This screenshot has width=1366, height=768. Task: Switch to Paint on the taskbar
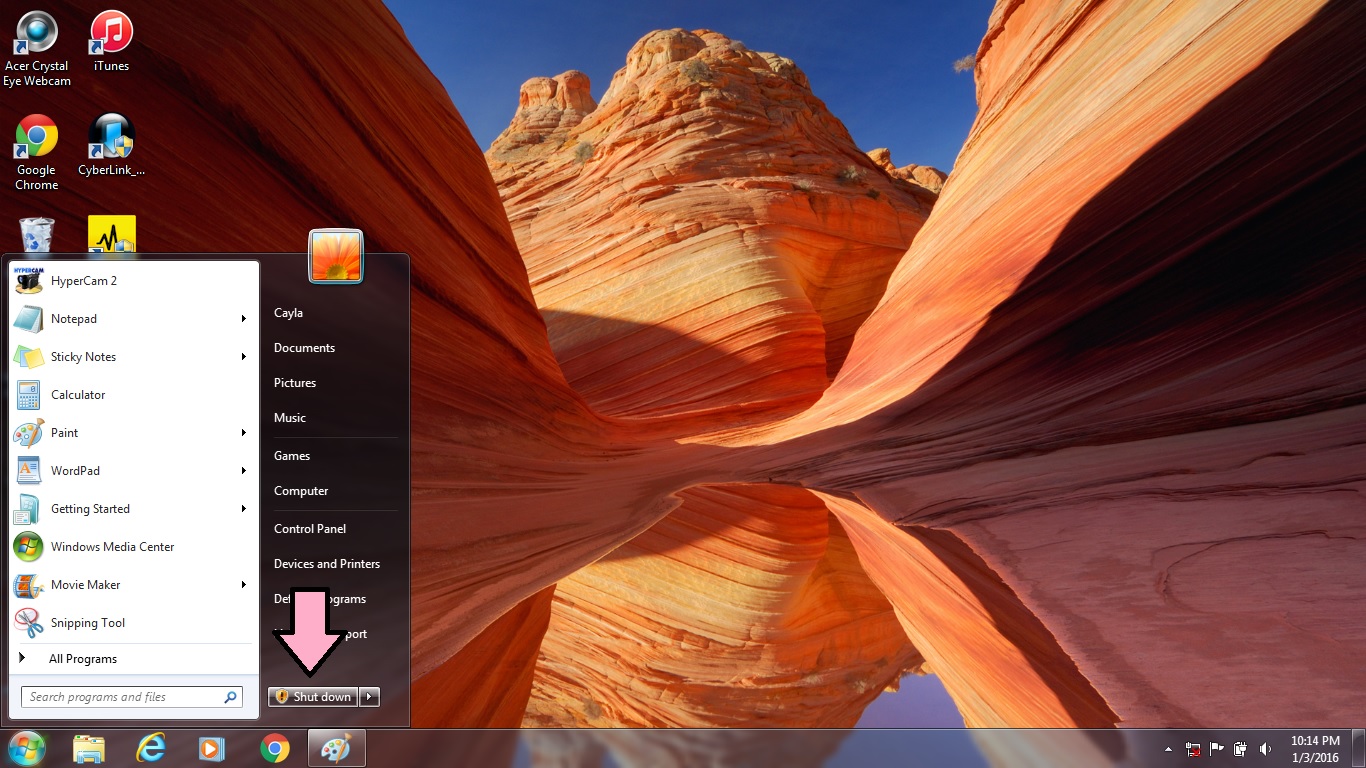[336, 748]
